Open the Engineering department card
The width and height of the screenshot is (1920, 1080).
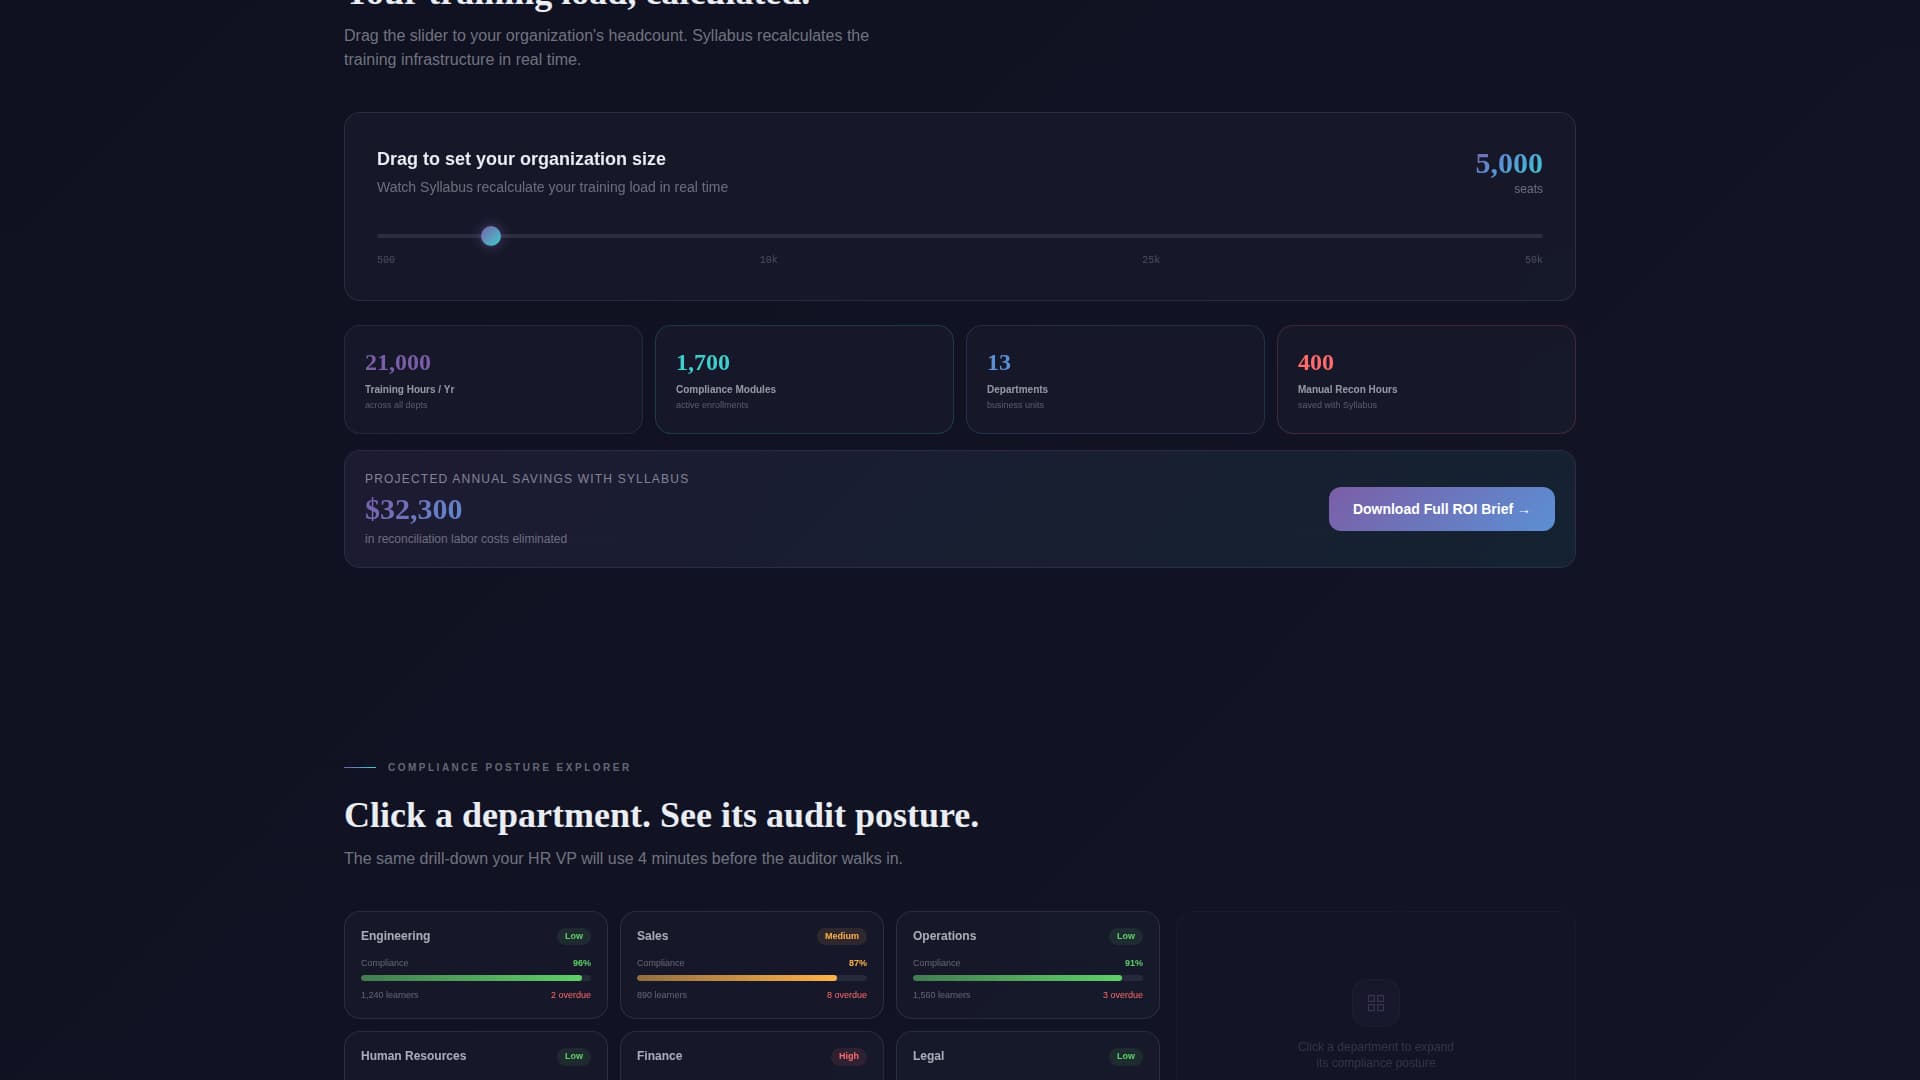point(476,965)
